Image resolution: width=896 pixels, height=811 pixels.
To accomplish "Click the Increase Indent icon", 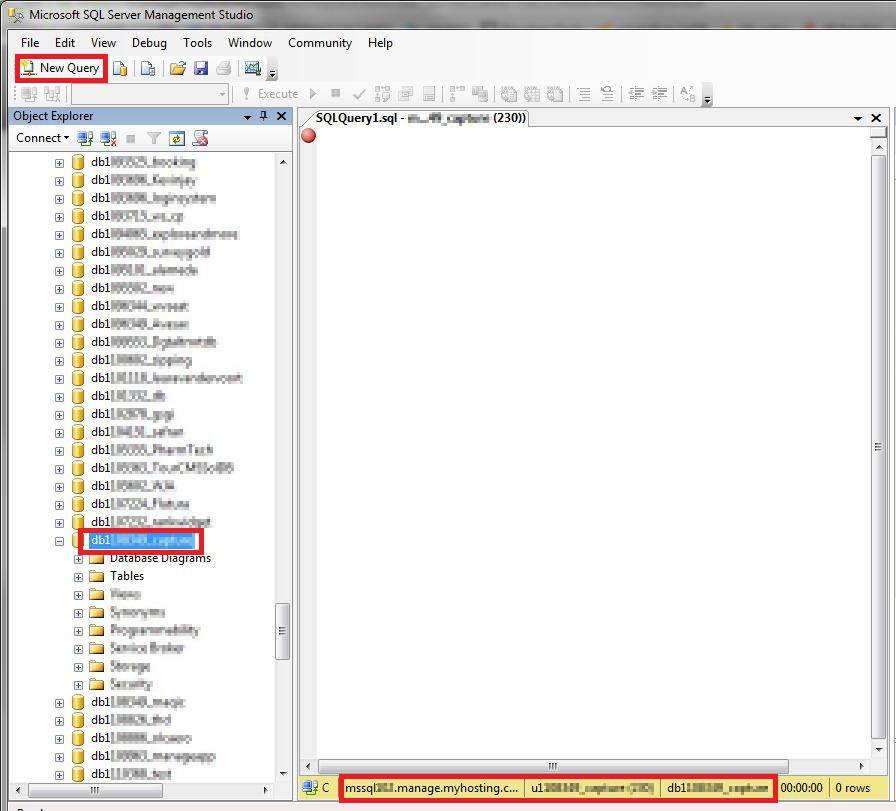I will click(x=659, y=94).
